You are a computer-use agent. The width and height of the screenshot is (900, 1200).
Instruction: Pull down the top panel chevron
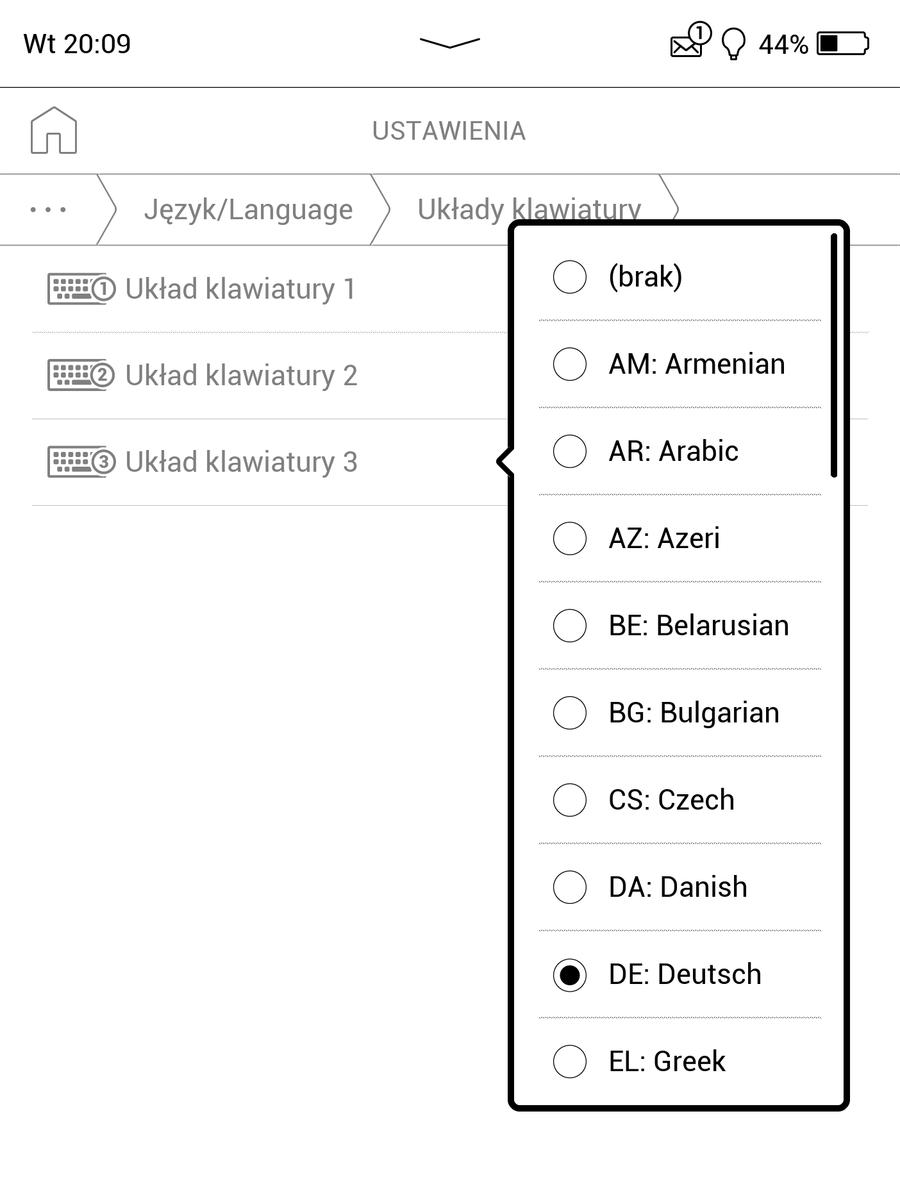[x=450, y=43]
